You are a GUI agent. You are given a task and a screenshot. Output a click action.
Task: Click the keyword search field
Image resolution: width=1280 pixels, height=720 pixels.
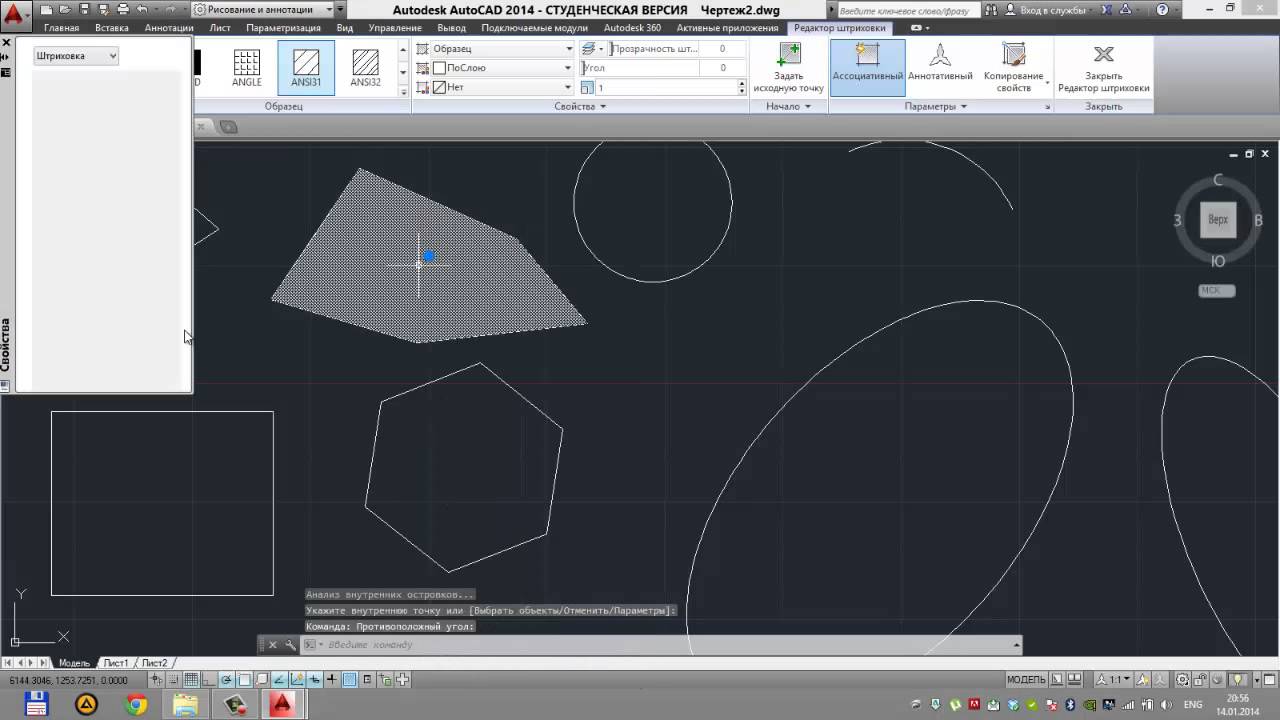click(911, 10)
